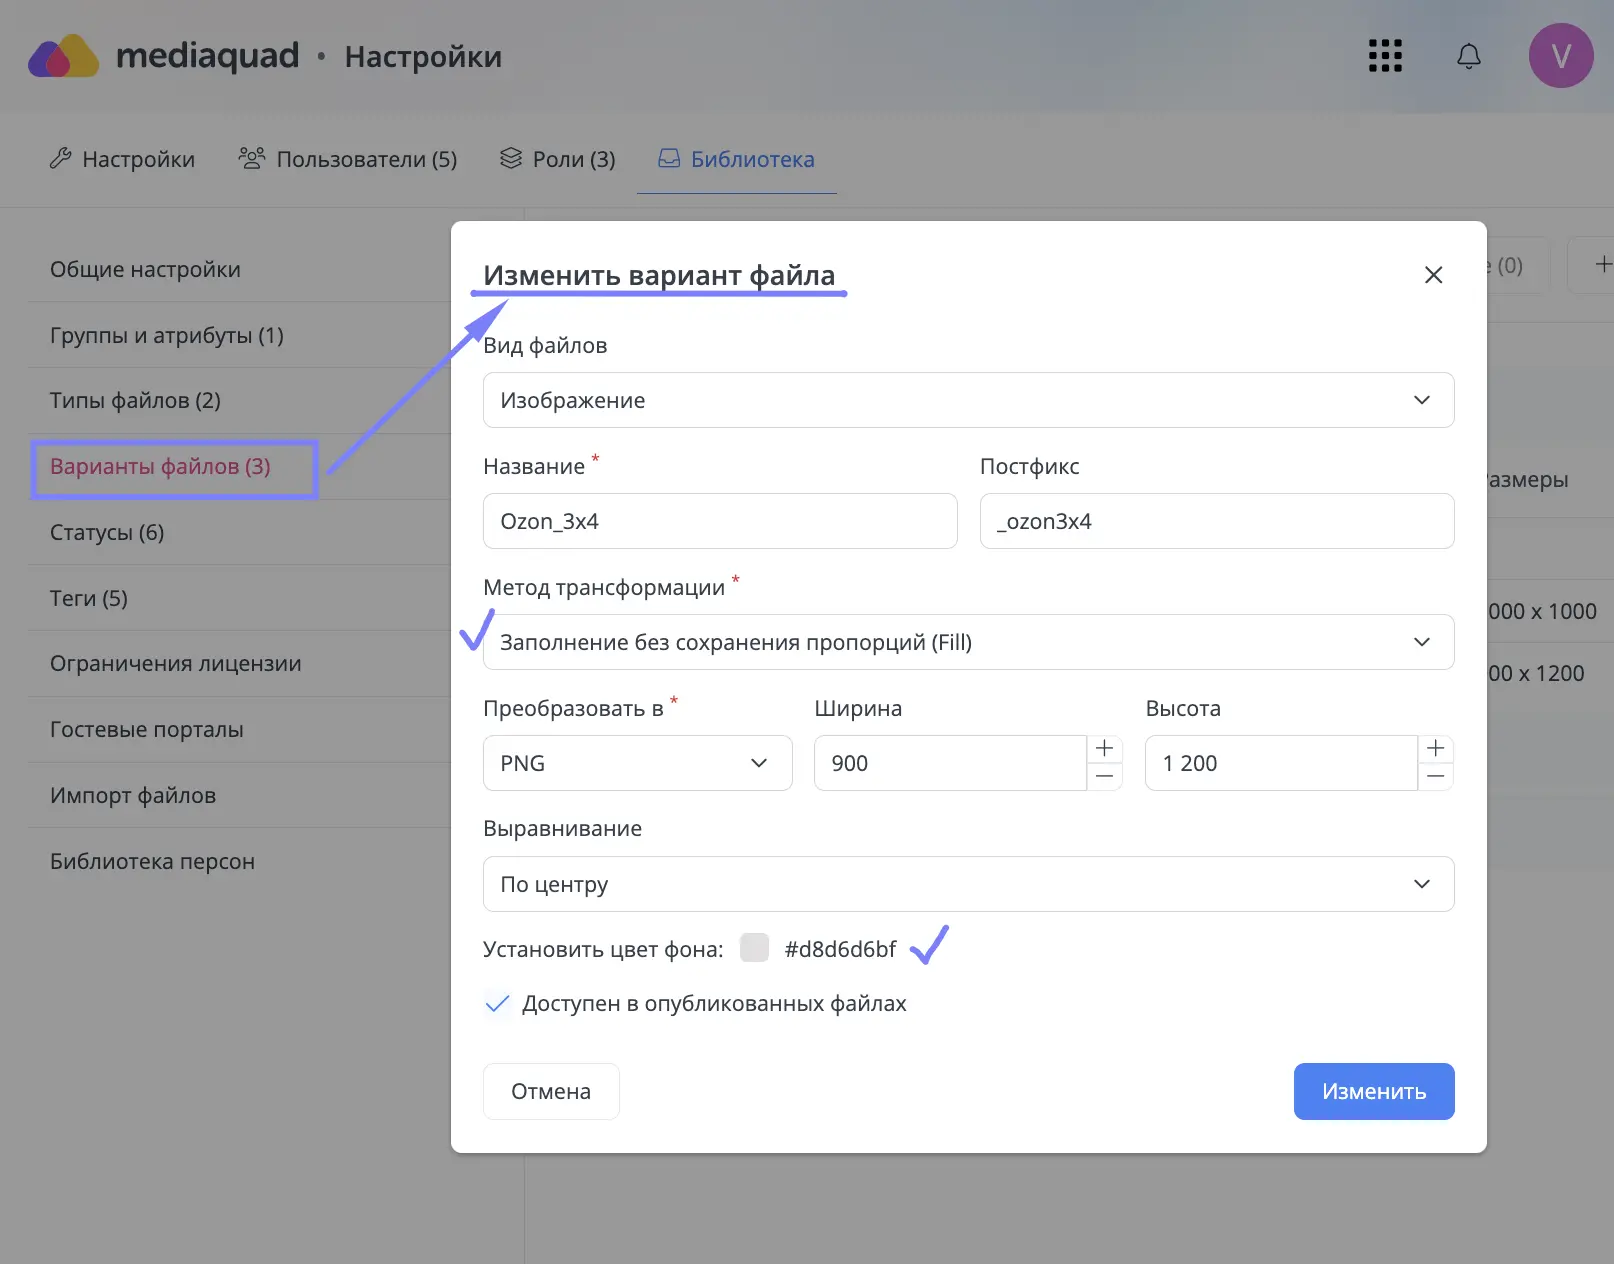Click the Постфикс field _ozon3x4
This screenshot has width=1614, height=1264.
pyautogui.click(x=1217, y=521)
